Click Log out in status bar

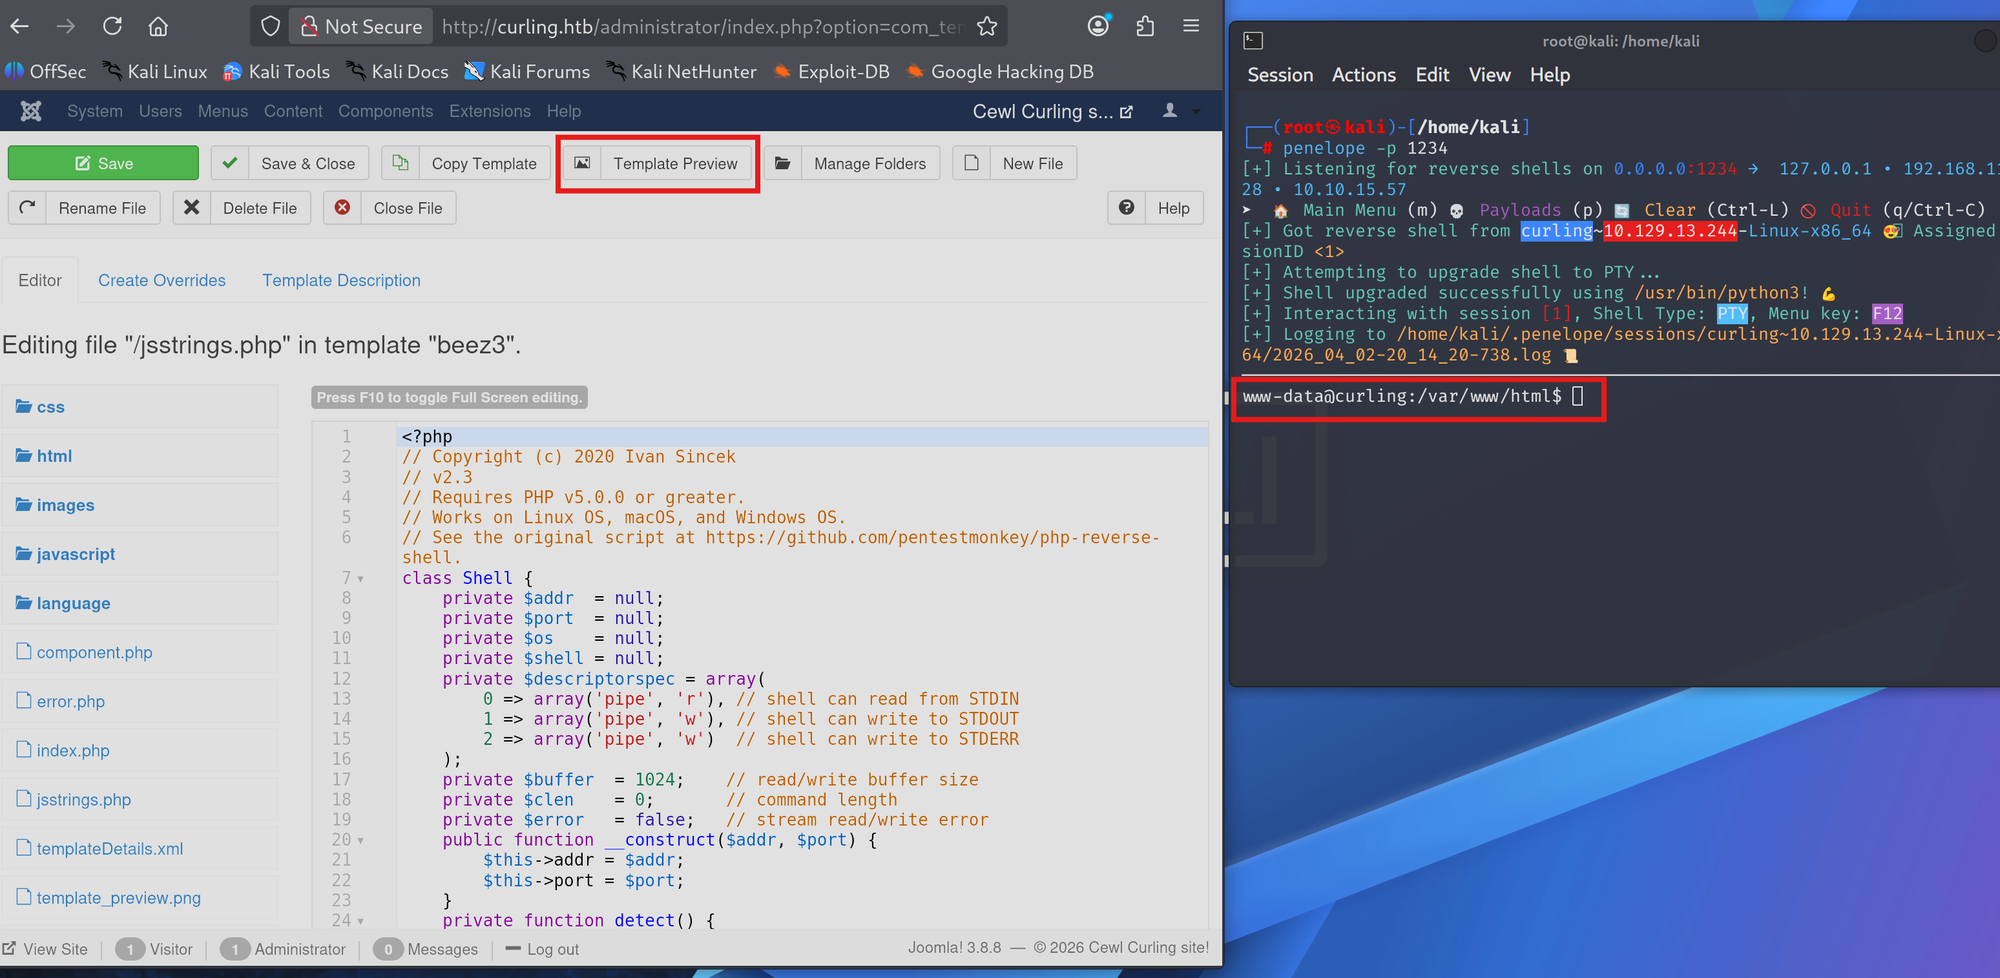(x=542, y=949)
